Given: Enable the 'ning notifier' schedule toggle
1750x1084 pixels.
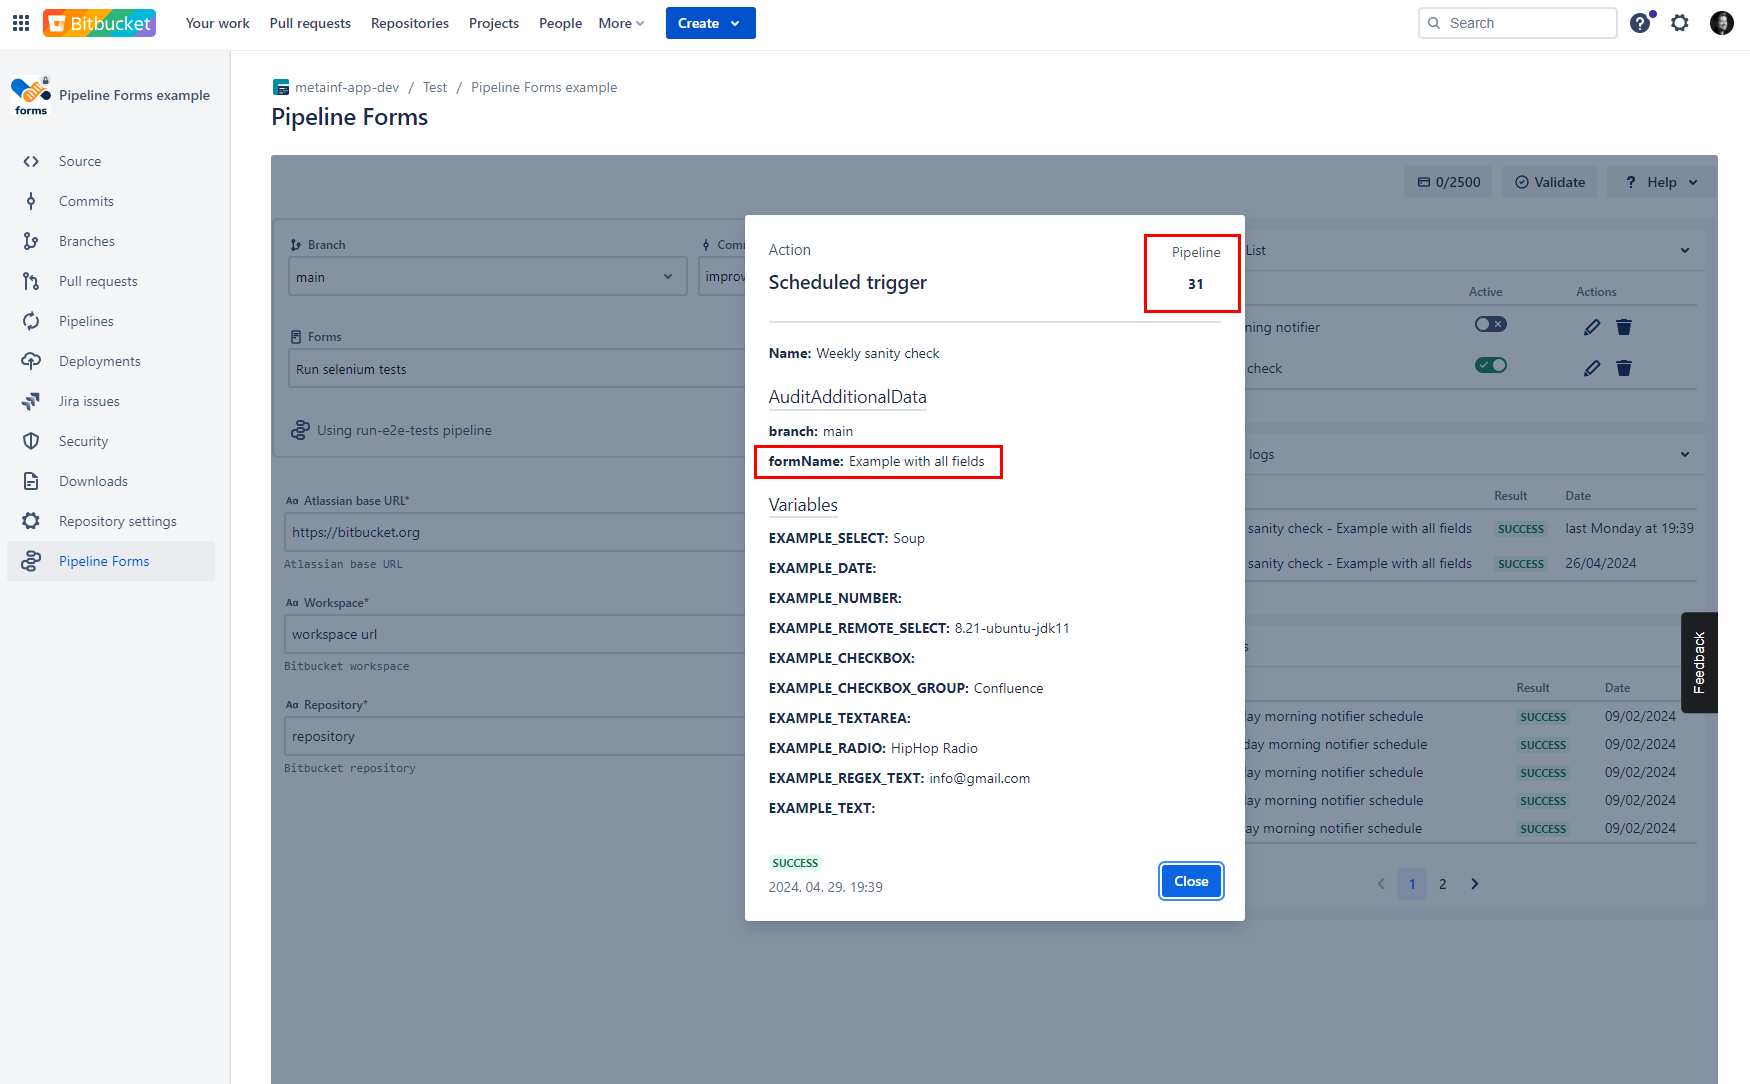Looking at the screenshot, I should click(1490, 324).
